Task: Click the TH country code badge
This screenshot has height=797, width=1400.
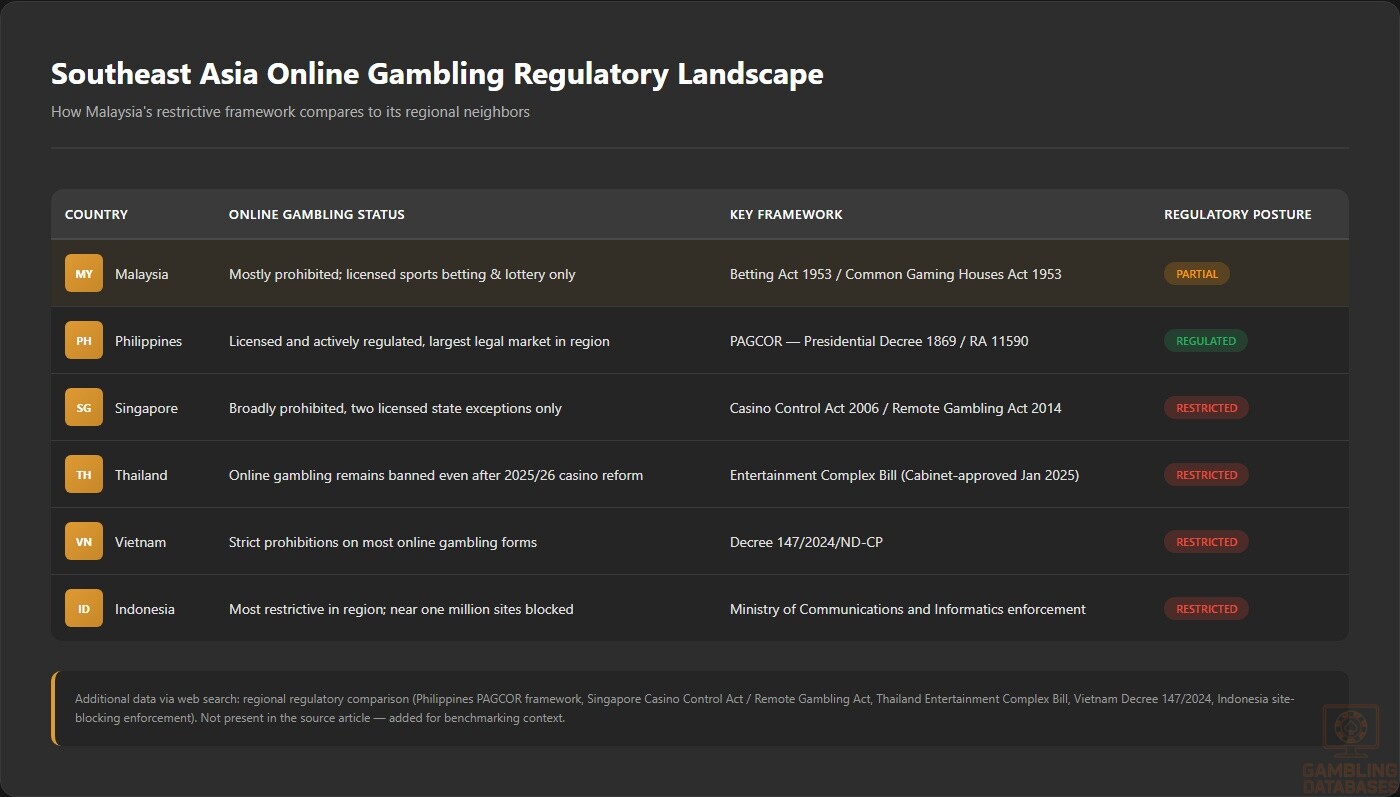Action: tap(84, 475)
